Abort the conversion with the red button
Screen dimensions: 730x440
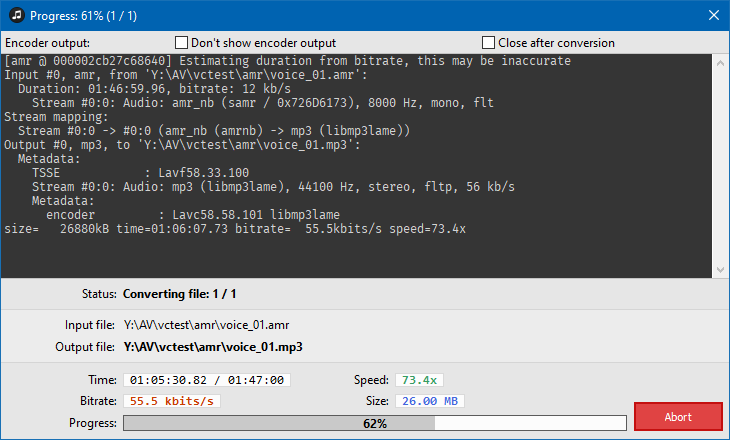point(678,417)
